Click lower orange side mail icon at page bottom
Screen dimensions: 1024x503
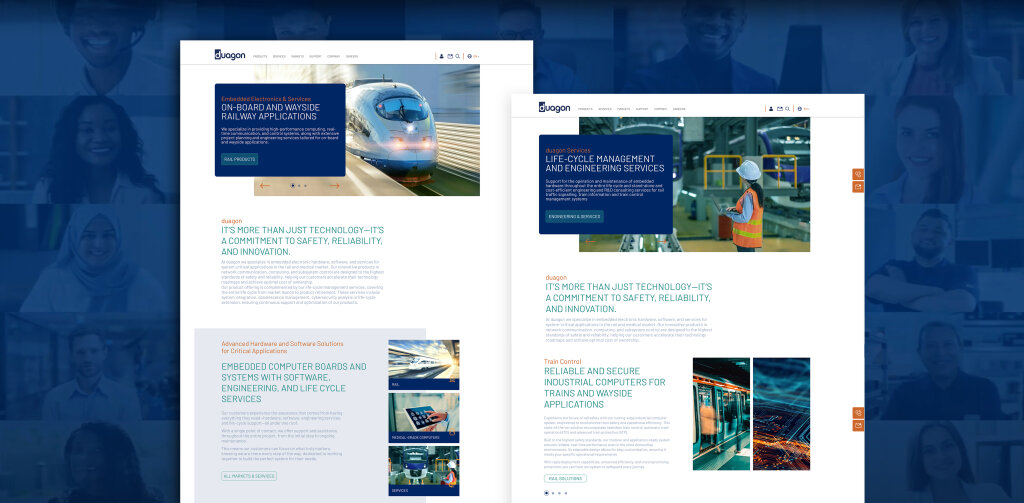tap(858, 425)
